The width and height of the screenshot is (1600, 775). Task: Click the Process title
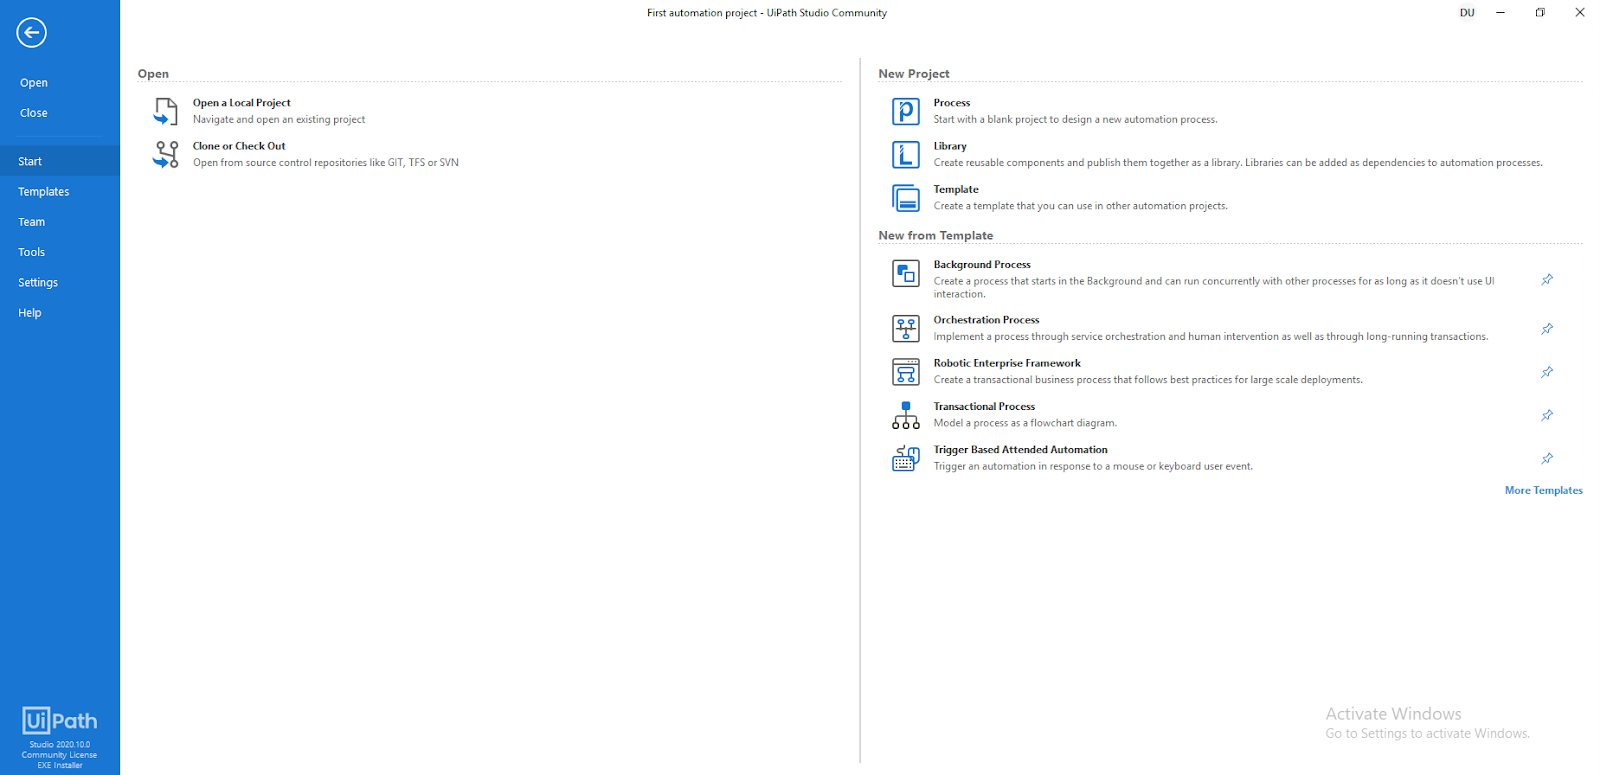pos(952,103)
